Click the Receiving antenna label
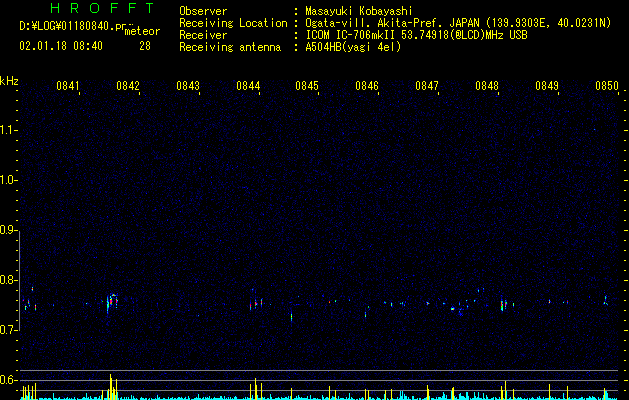 click(x=230, y=47)
